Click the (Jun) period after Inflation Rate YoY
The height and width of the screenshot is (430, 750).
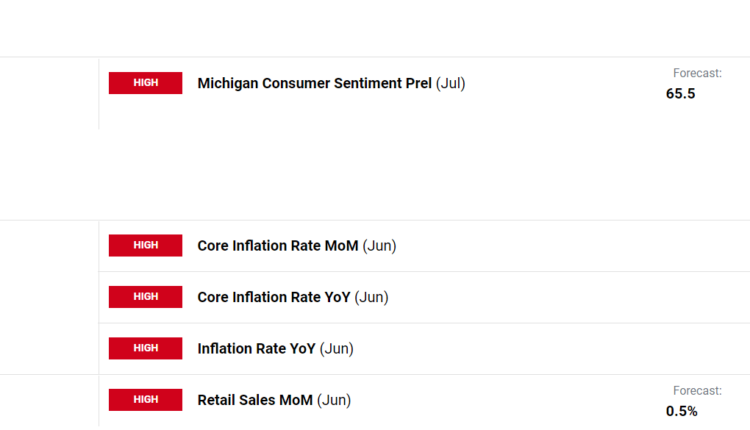[337, 349]
